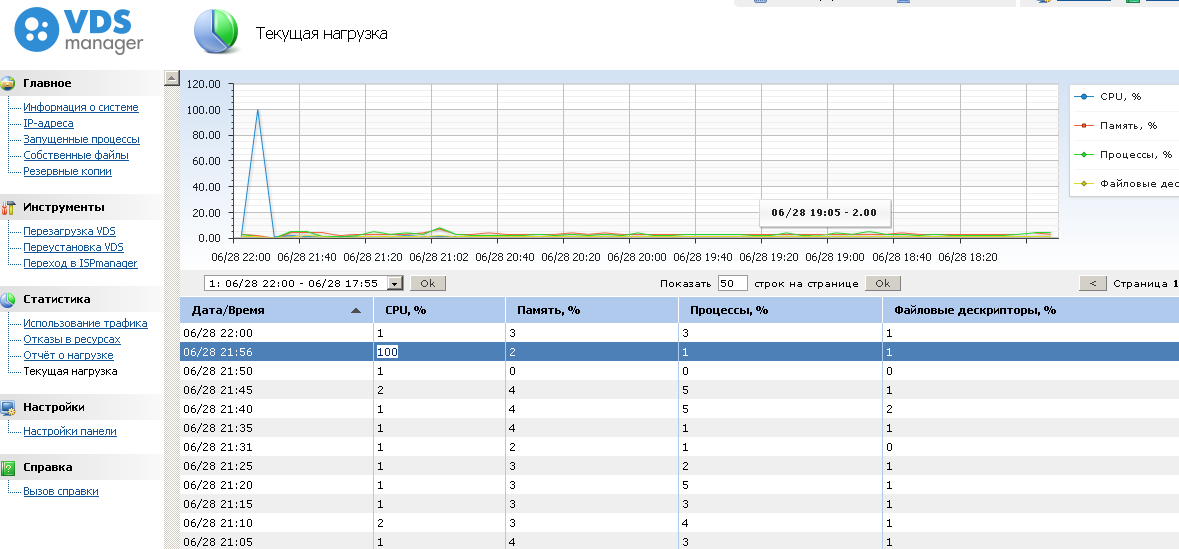The width and height of the screenshot is (1179, 549).
Task: Click the rows per page input field
Action: pos(732,284)
